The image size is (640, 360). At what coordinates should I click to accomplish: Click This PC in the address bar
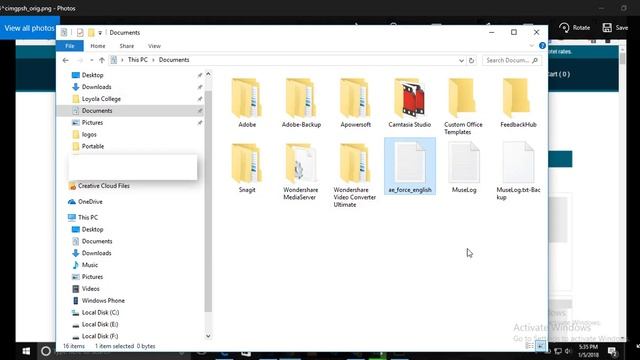138,60
